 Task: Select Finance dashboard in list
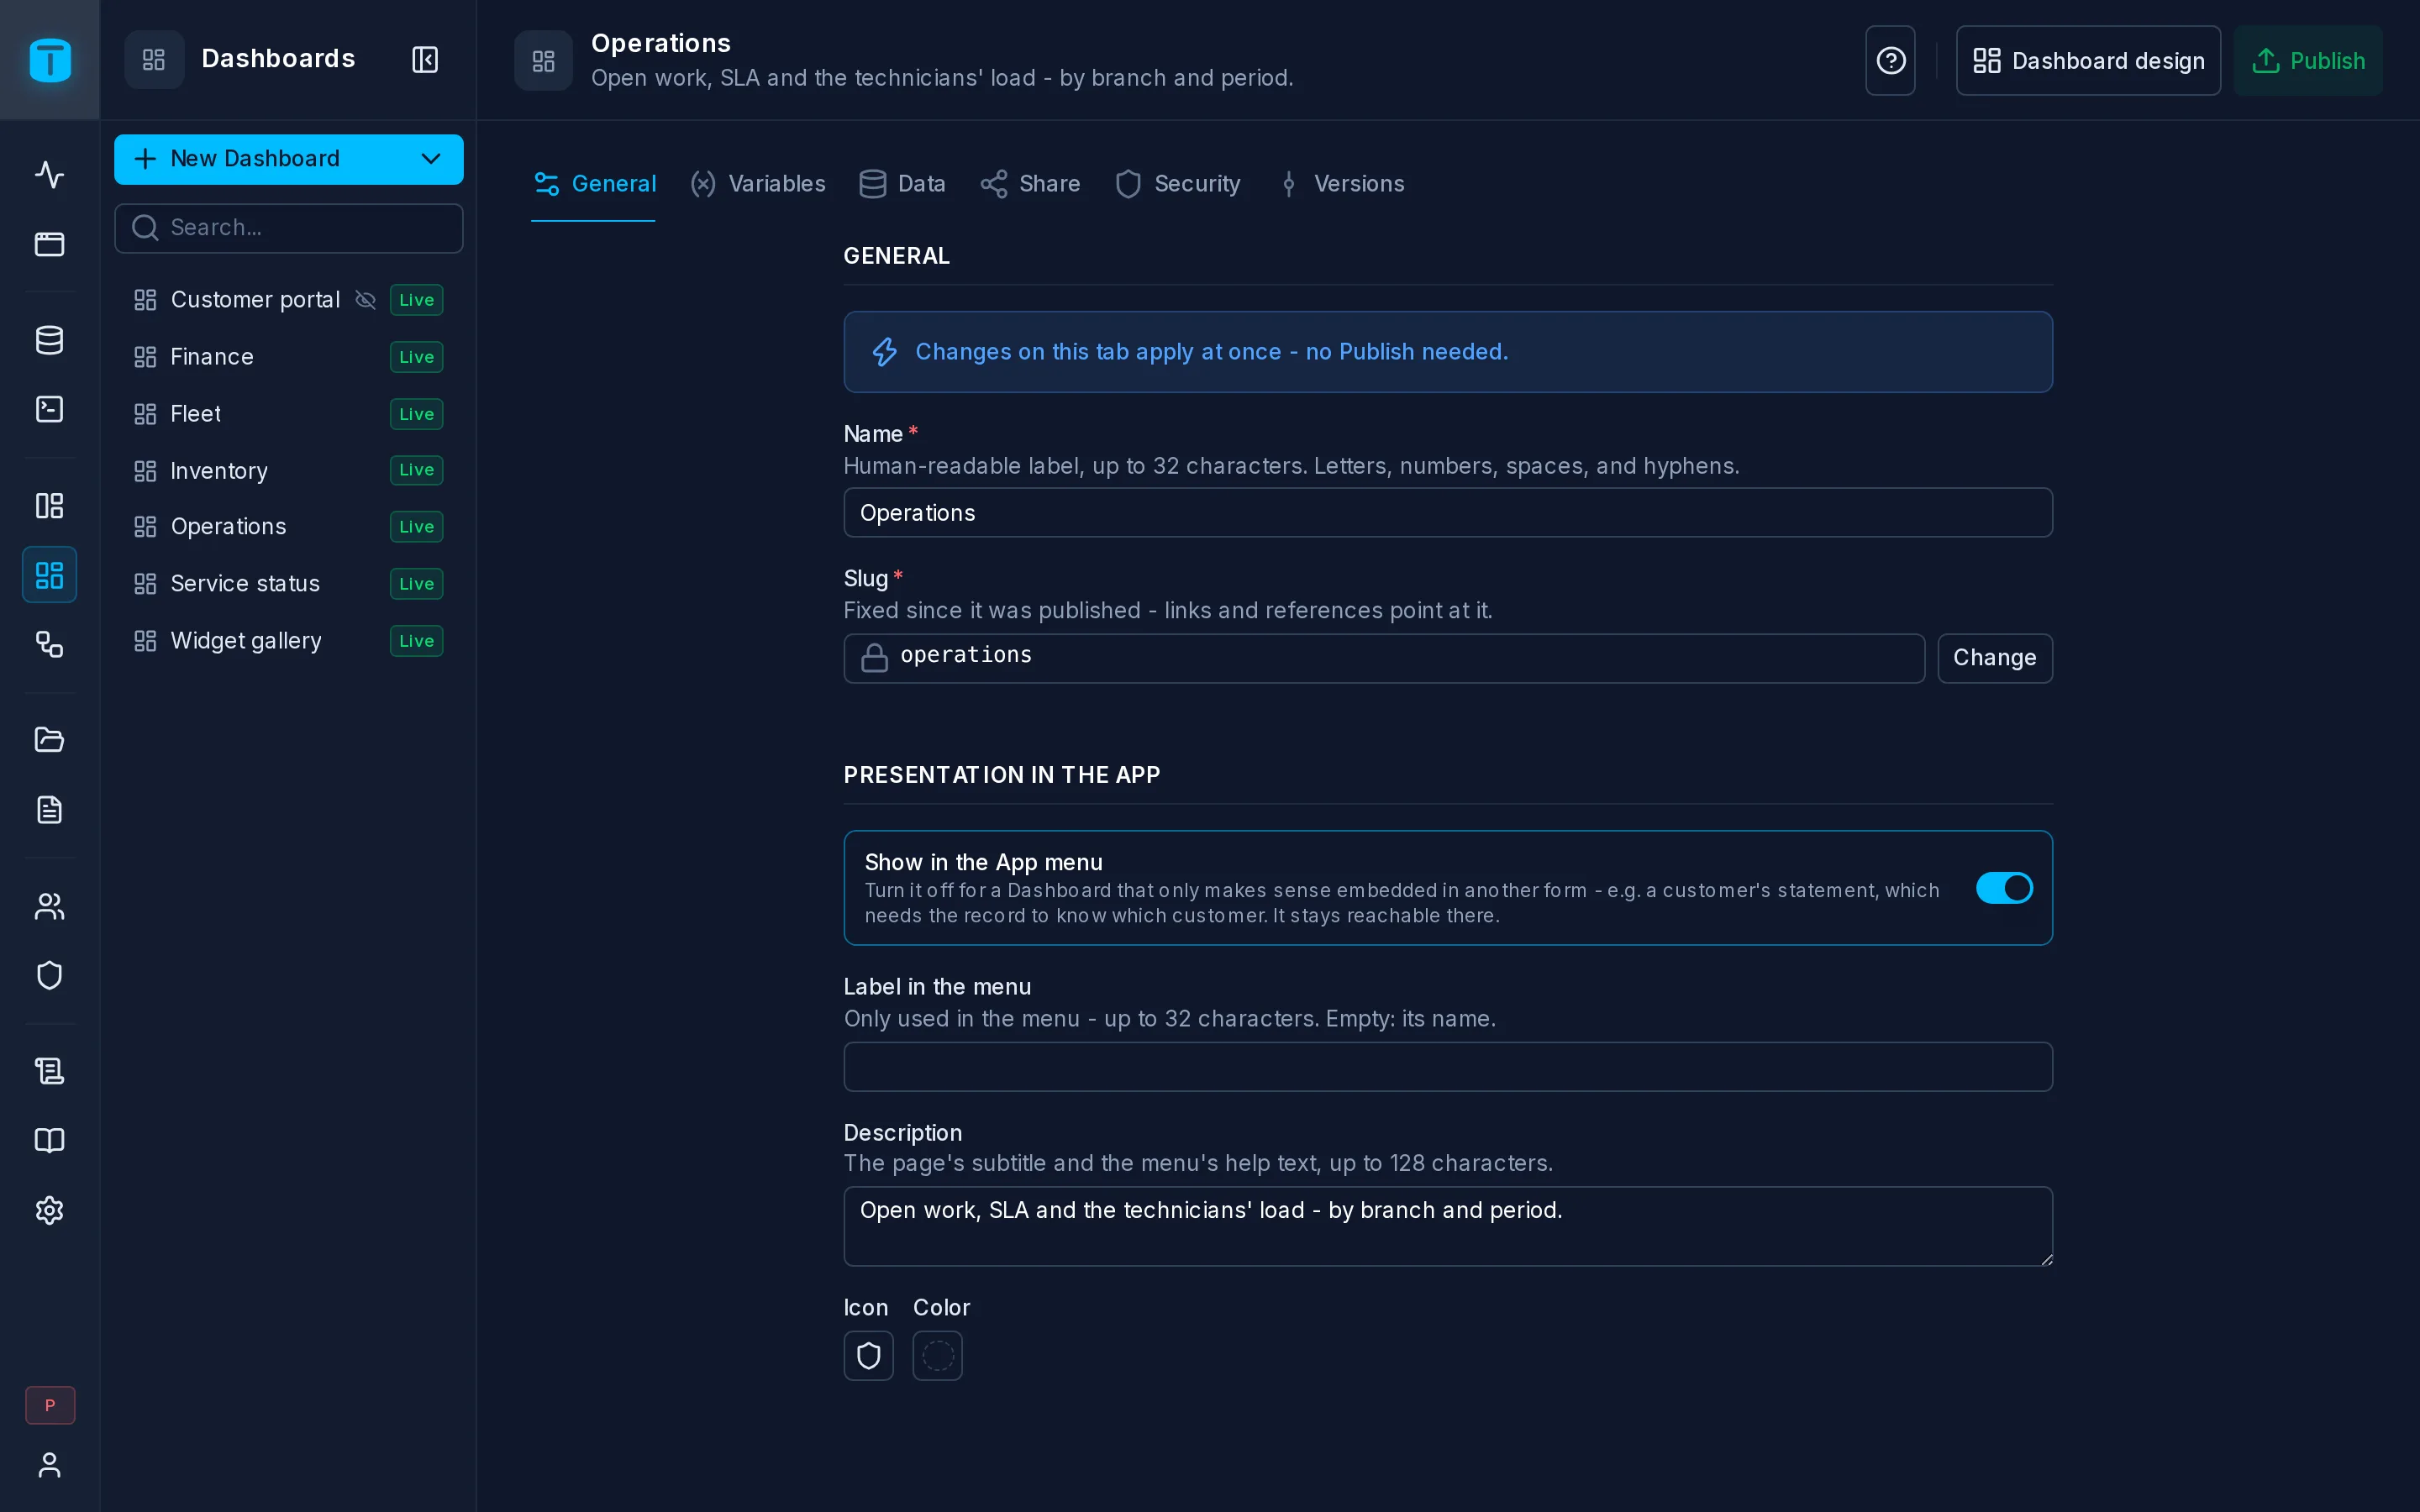(x=289, y=357)
